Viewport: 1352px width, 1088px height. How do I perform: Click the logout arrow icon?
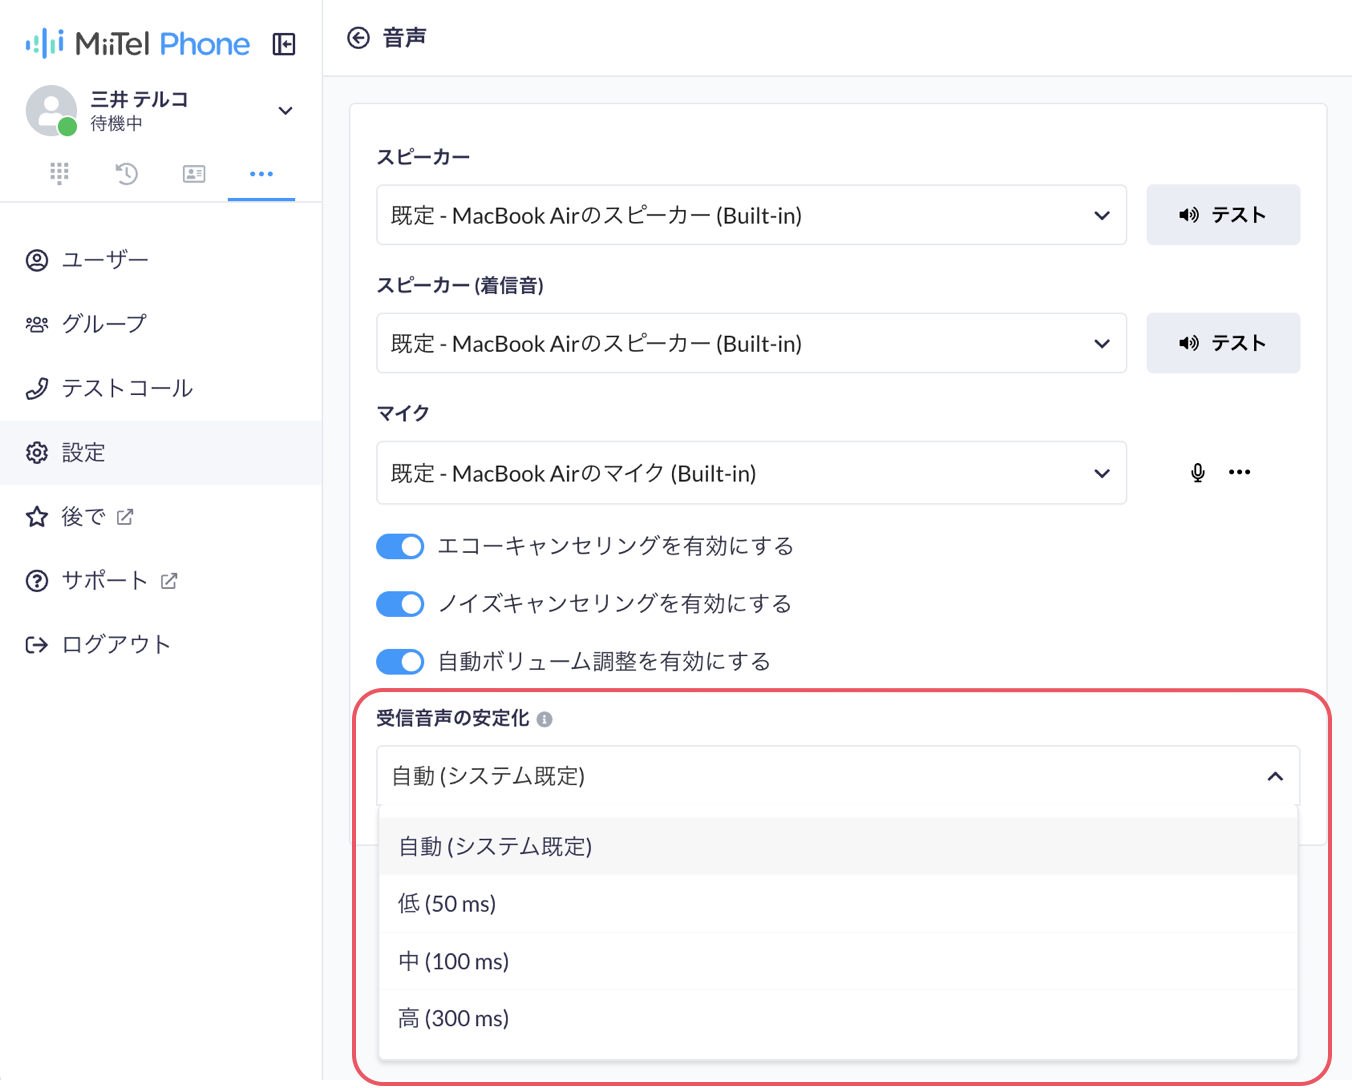click(37, 644)
